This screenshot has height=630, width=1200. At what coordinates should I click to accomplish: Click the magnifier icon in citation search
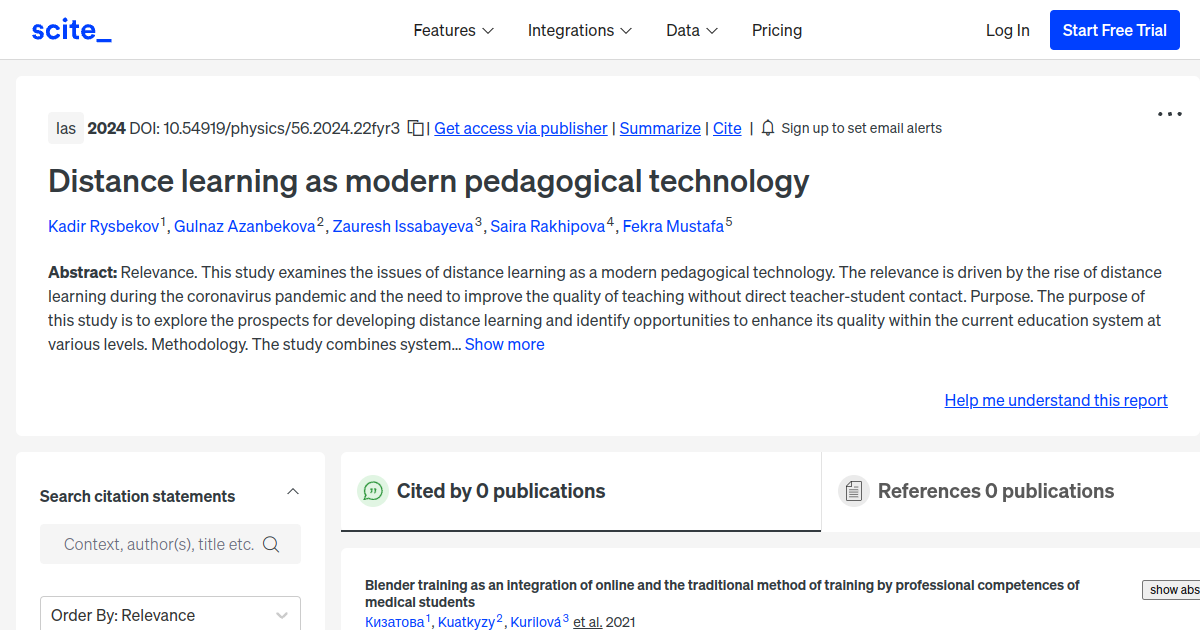pyautogui.click(x=271, y=544)
